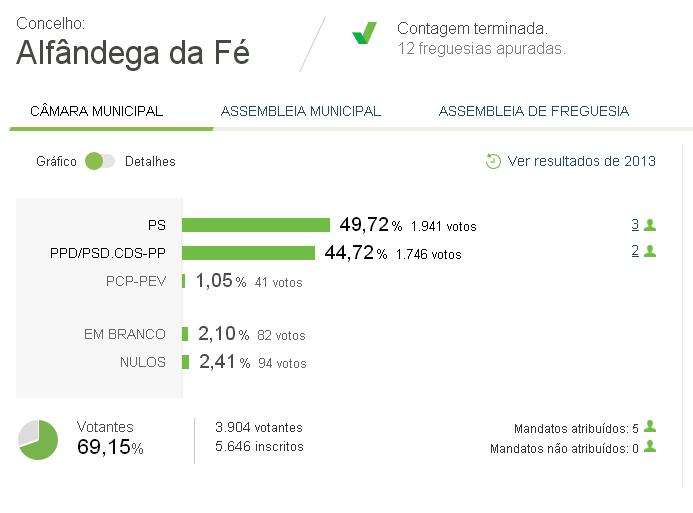The width and height of the screenshot is (693, 513).
Task: Switch to the Assembleia de Freguesia tab
Action: tap(534, 111)
